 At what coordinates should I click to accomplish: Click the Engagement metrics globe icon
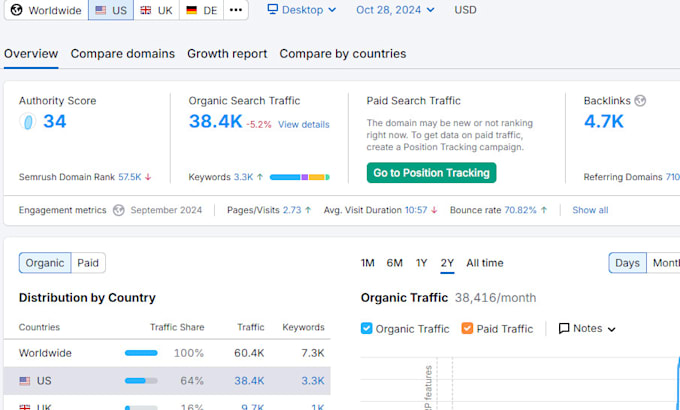coord(119,210)
